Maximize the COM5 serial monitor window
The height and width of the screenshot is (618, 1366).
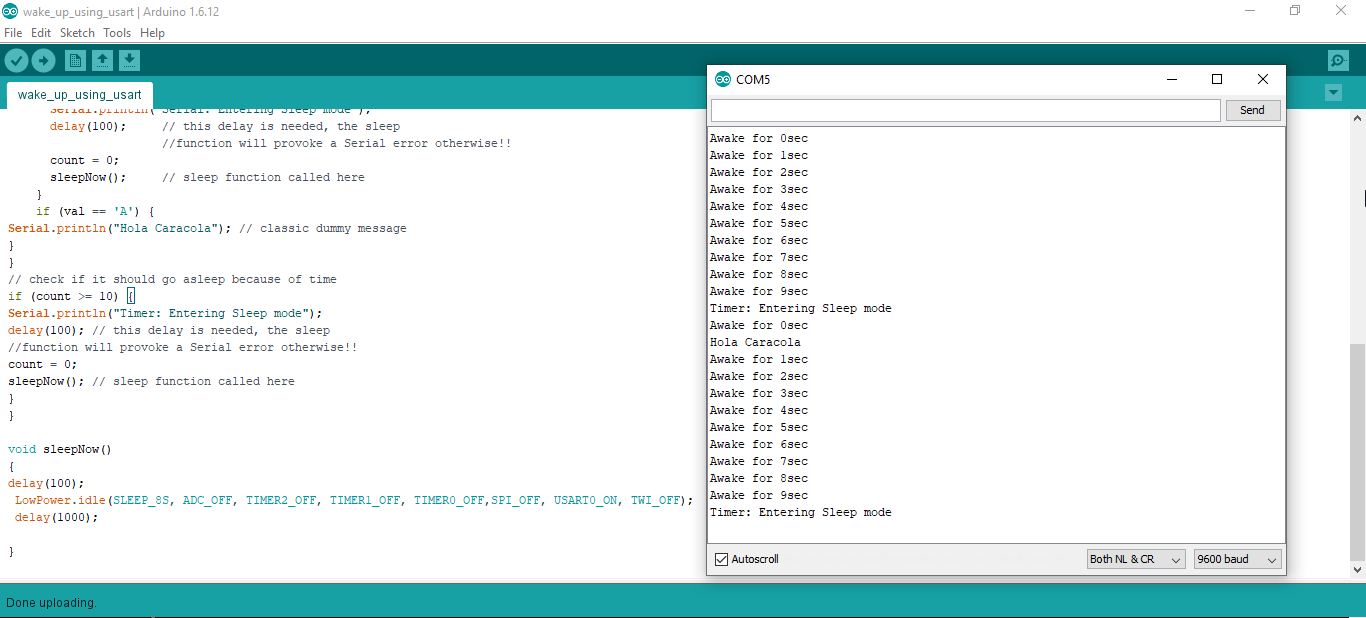[x=1217, y=79]
